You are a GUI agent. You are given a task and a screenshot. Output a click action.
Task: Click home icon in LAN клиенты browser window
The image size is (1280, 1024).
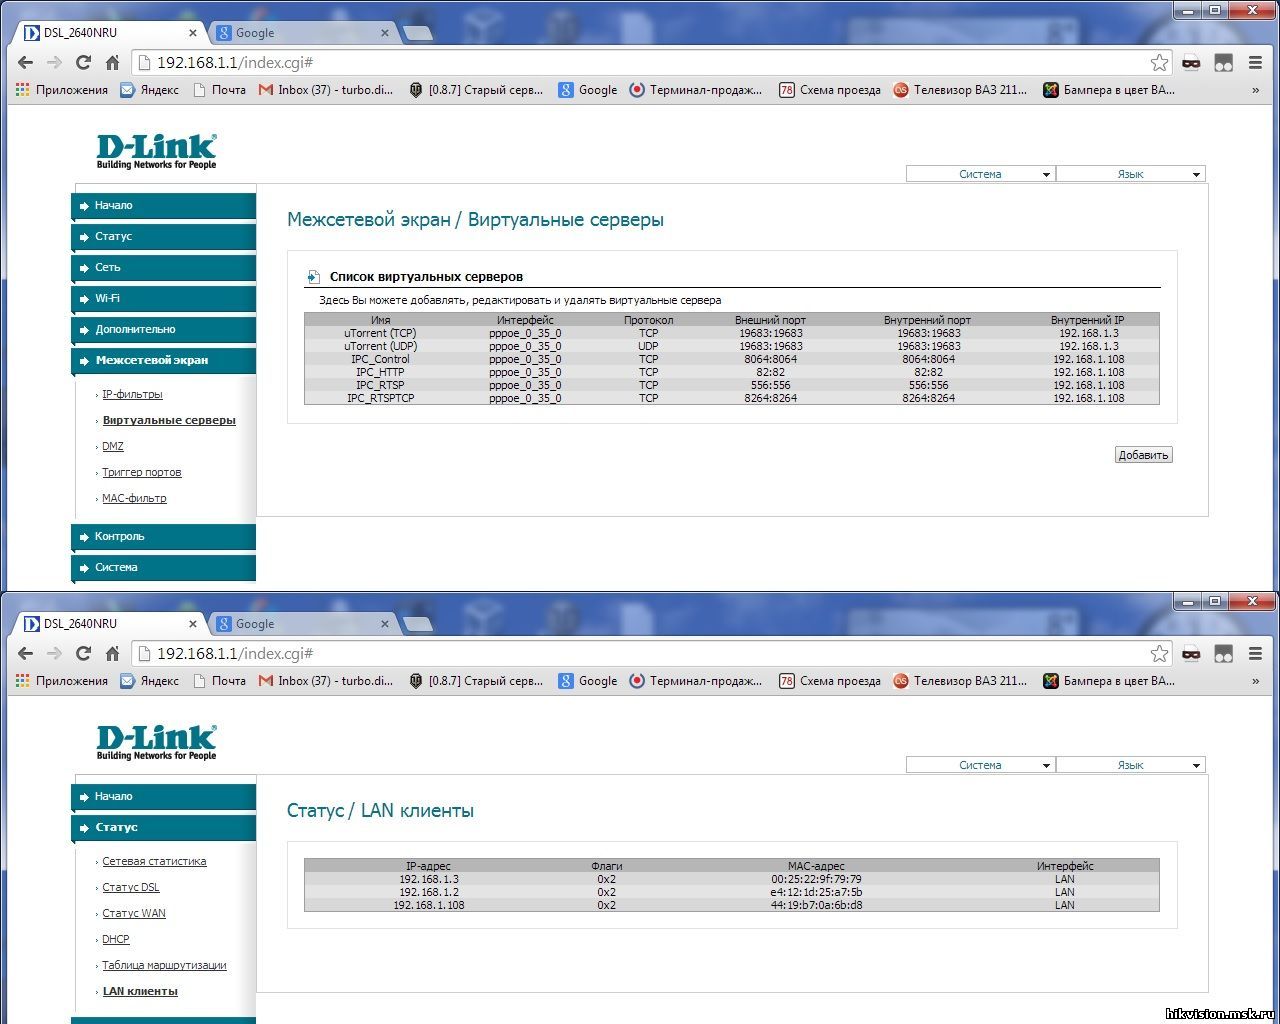click(x=112, y=654)
